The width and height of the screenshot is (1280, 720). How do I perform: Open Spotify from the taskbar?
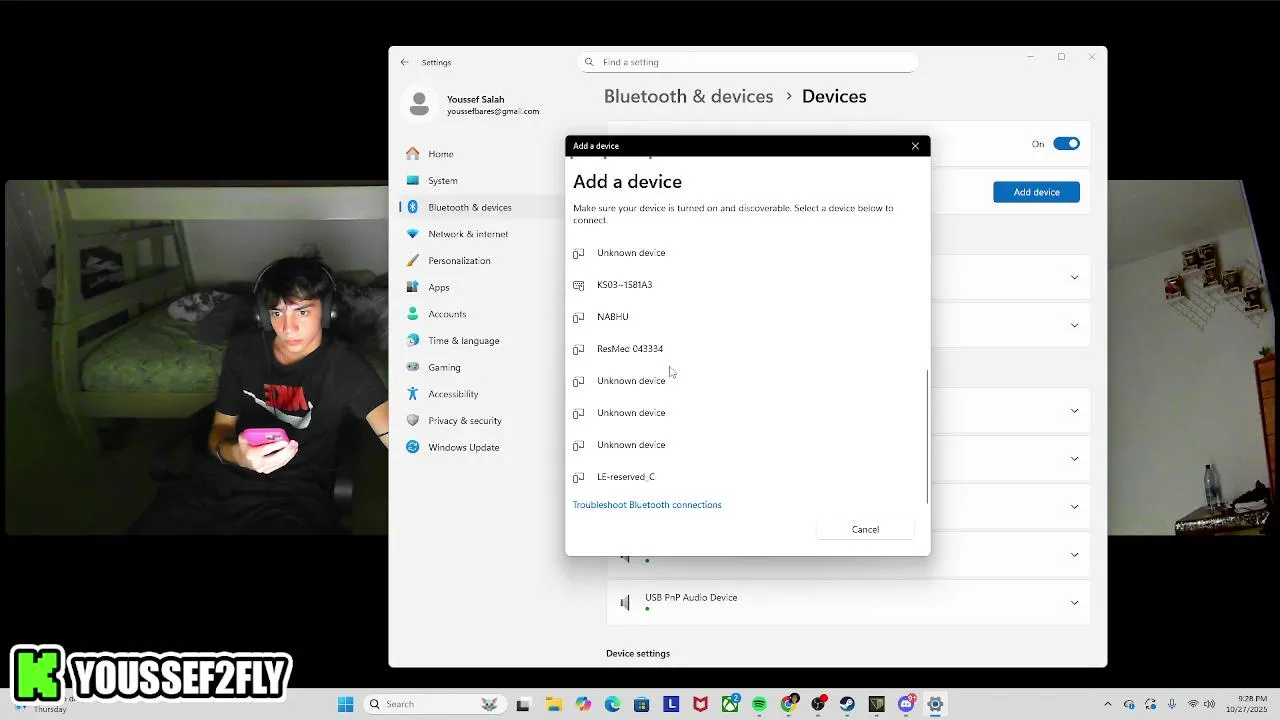point(759,704)
